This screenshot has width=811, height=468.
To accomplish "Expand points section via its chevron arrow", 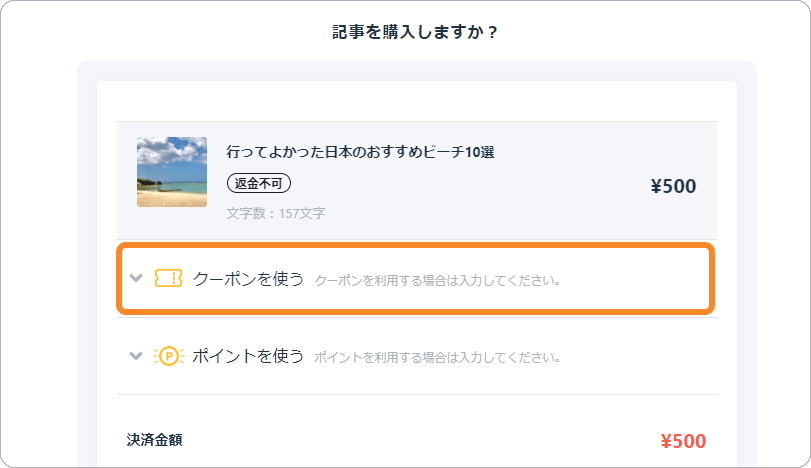I will tap(136, 356).
